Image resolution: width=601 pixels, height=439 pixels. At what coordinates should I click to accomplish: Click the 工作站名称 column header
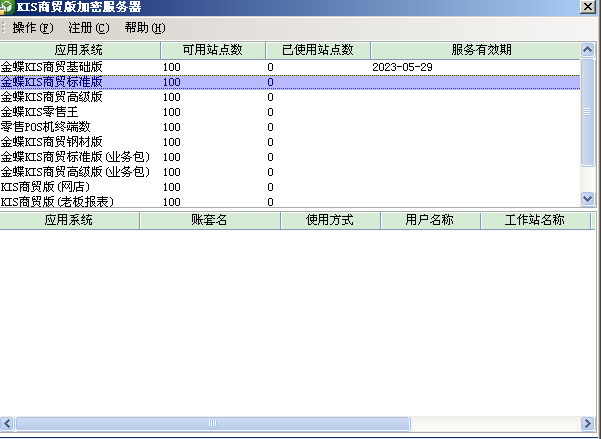point(535,220)
